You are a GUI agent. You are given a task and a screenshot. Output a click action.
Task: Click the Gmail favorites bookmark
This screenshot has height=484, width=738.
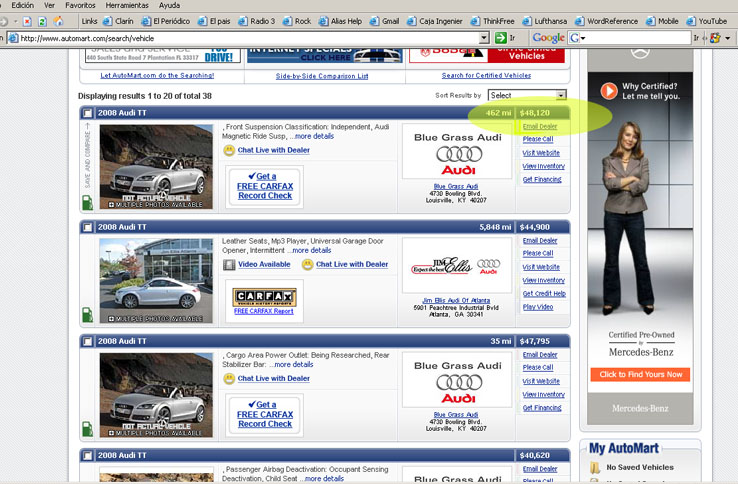click(385, 21)
